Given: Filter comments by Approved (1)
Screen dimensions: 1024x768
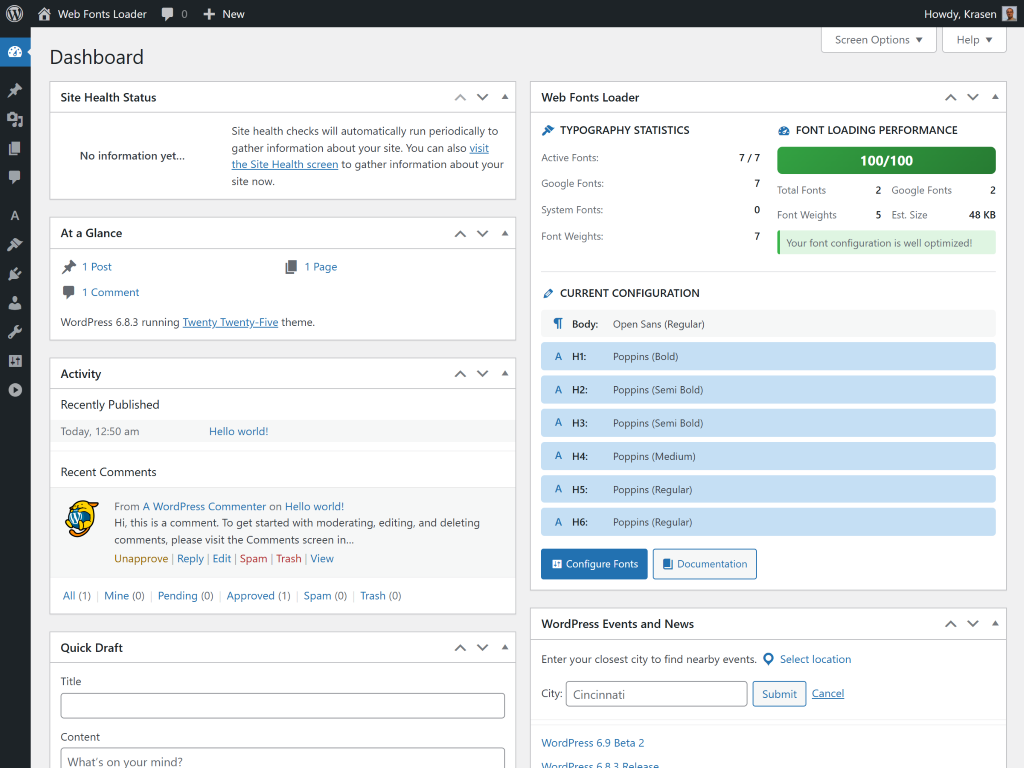Looking at the screenshot, I should (x=258, y=596).
